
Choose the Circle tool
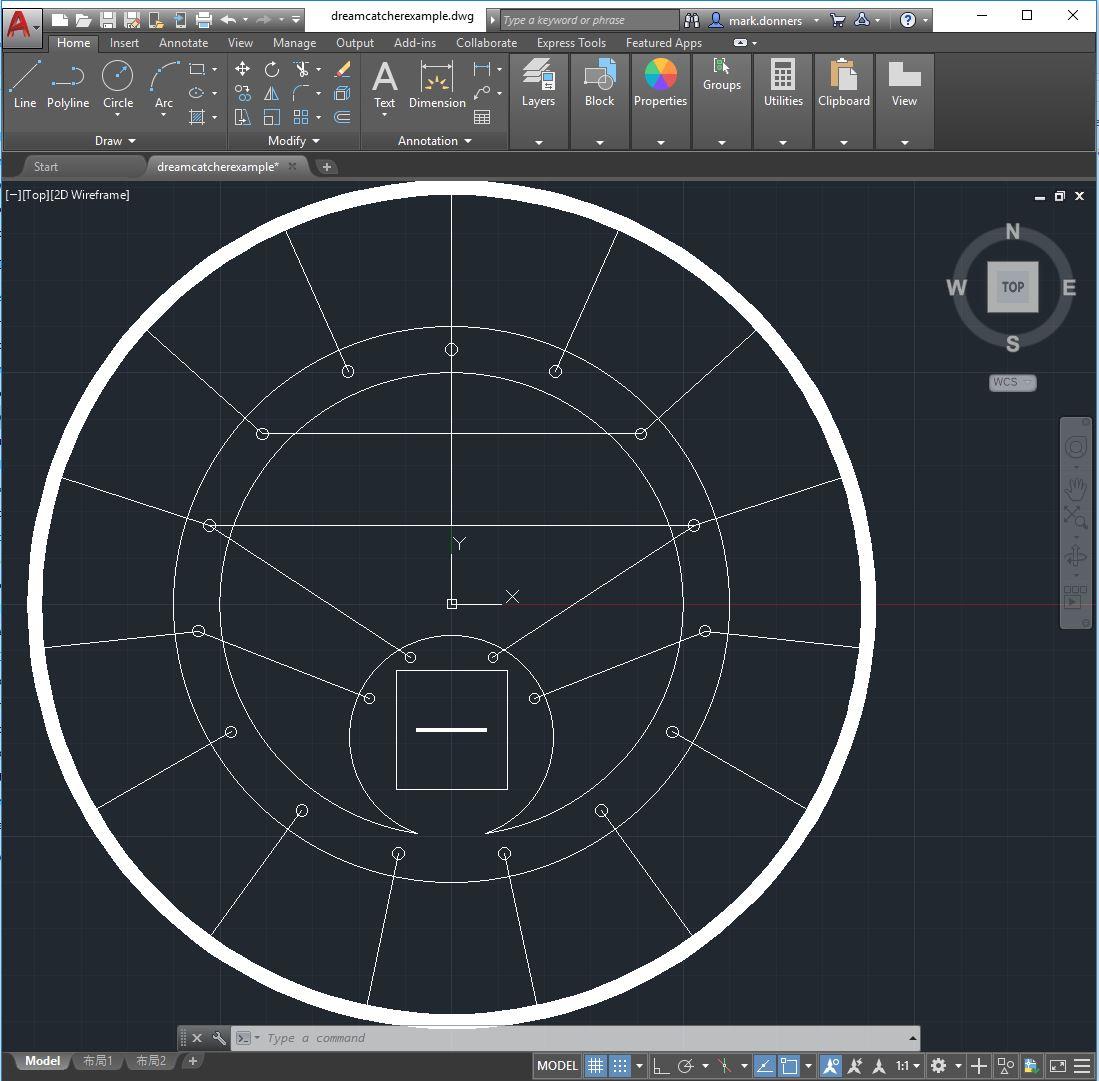[118, 79]
